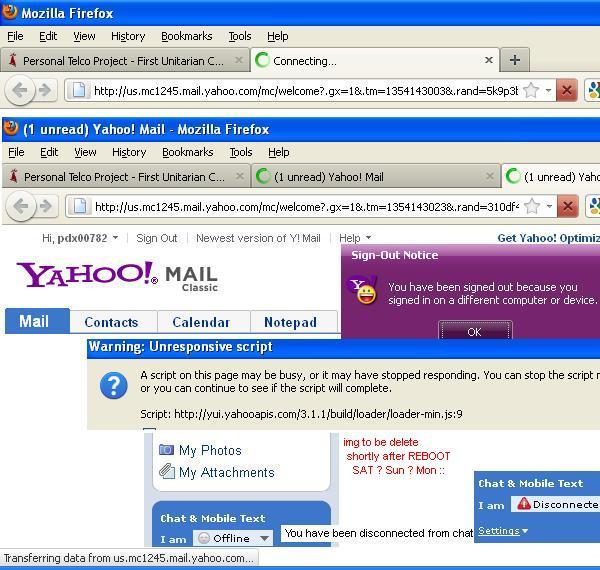Click the Yahoo! Mail Classic logo
The width and height of the screenshot is (600, 570).
(x=117, y=276)
